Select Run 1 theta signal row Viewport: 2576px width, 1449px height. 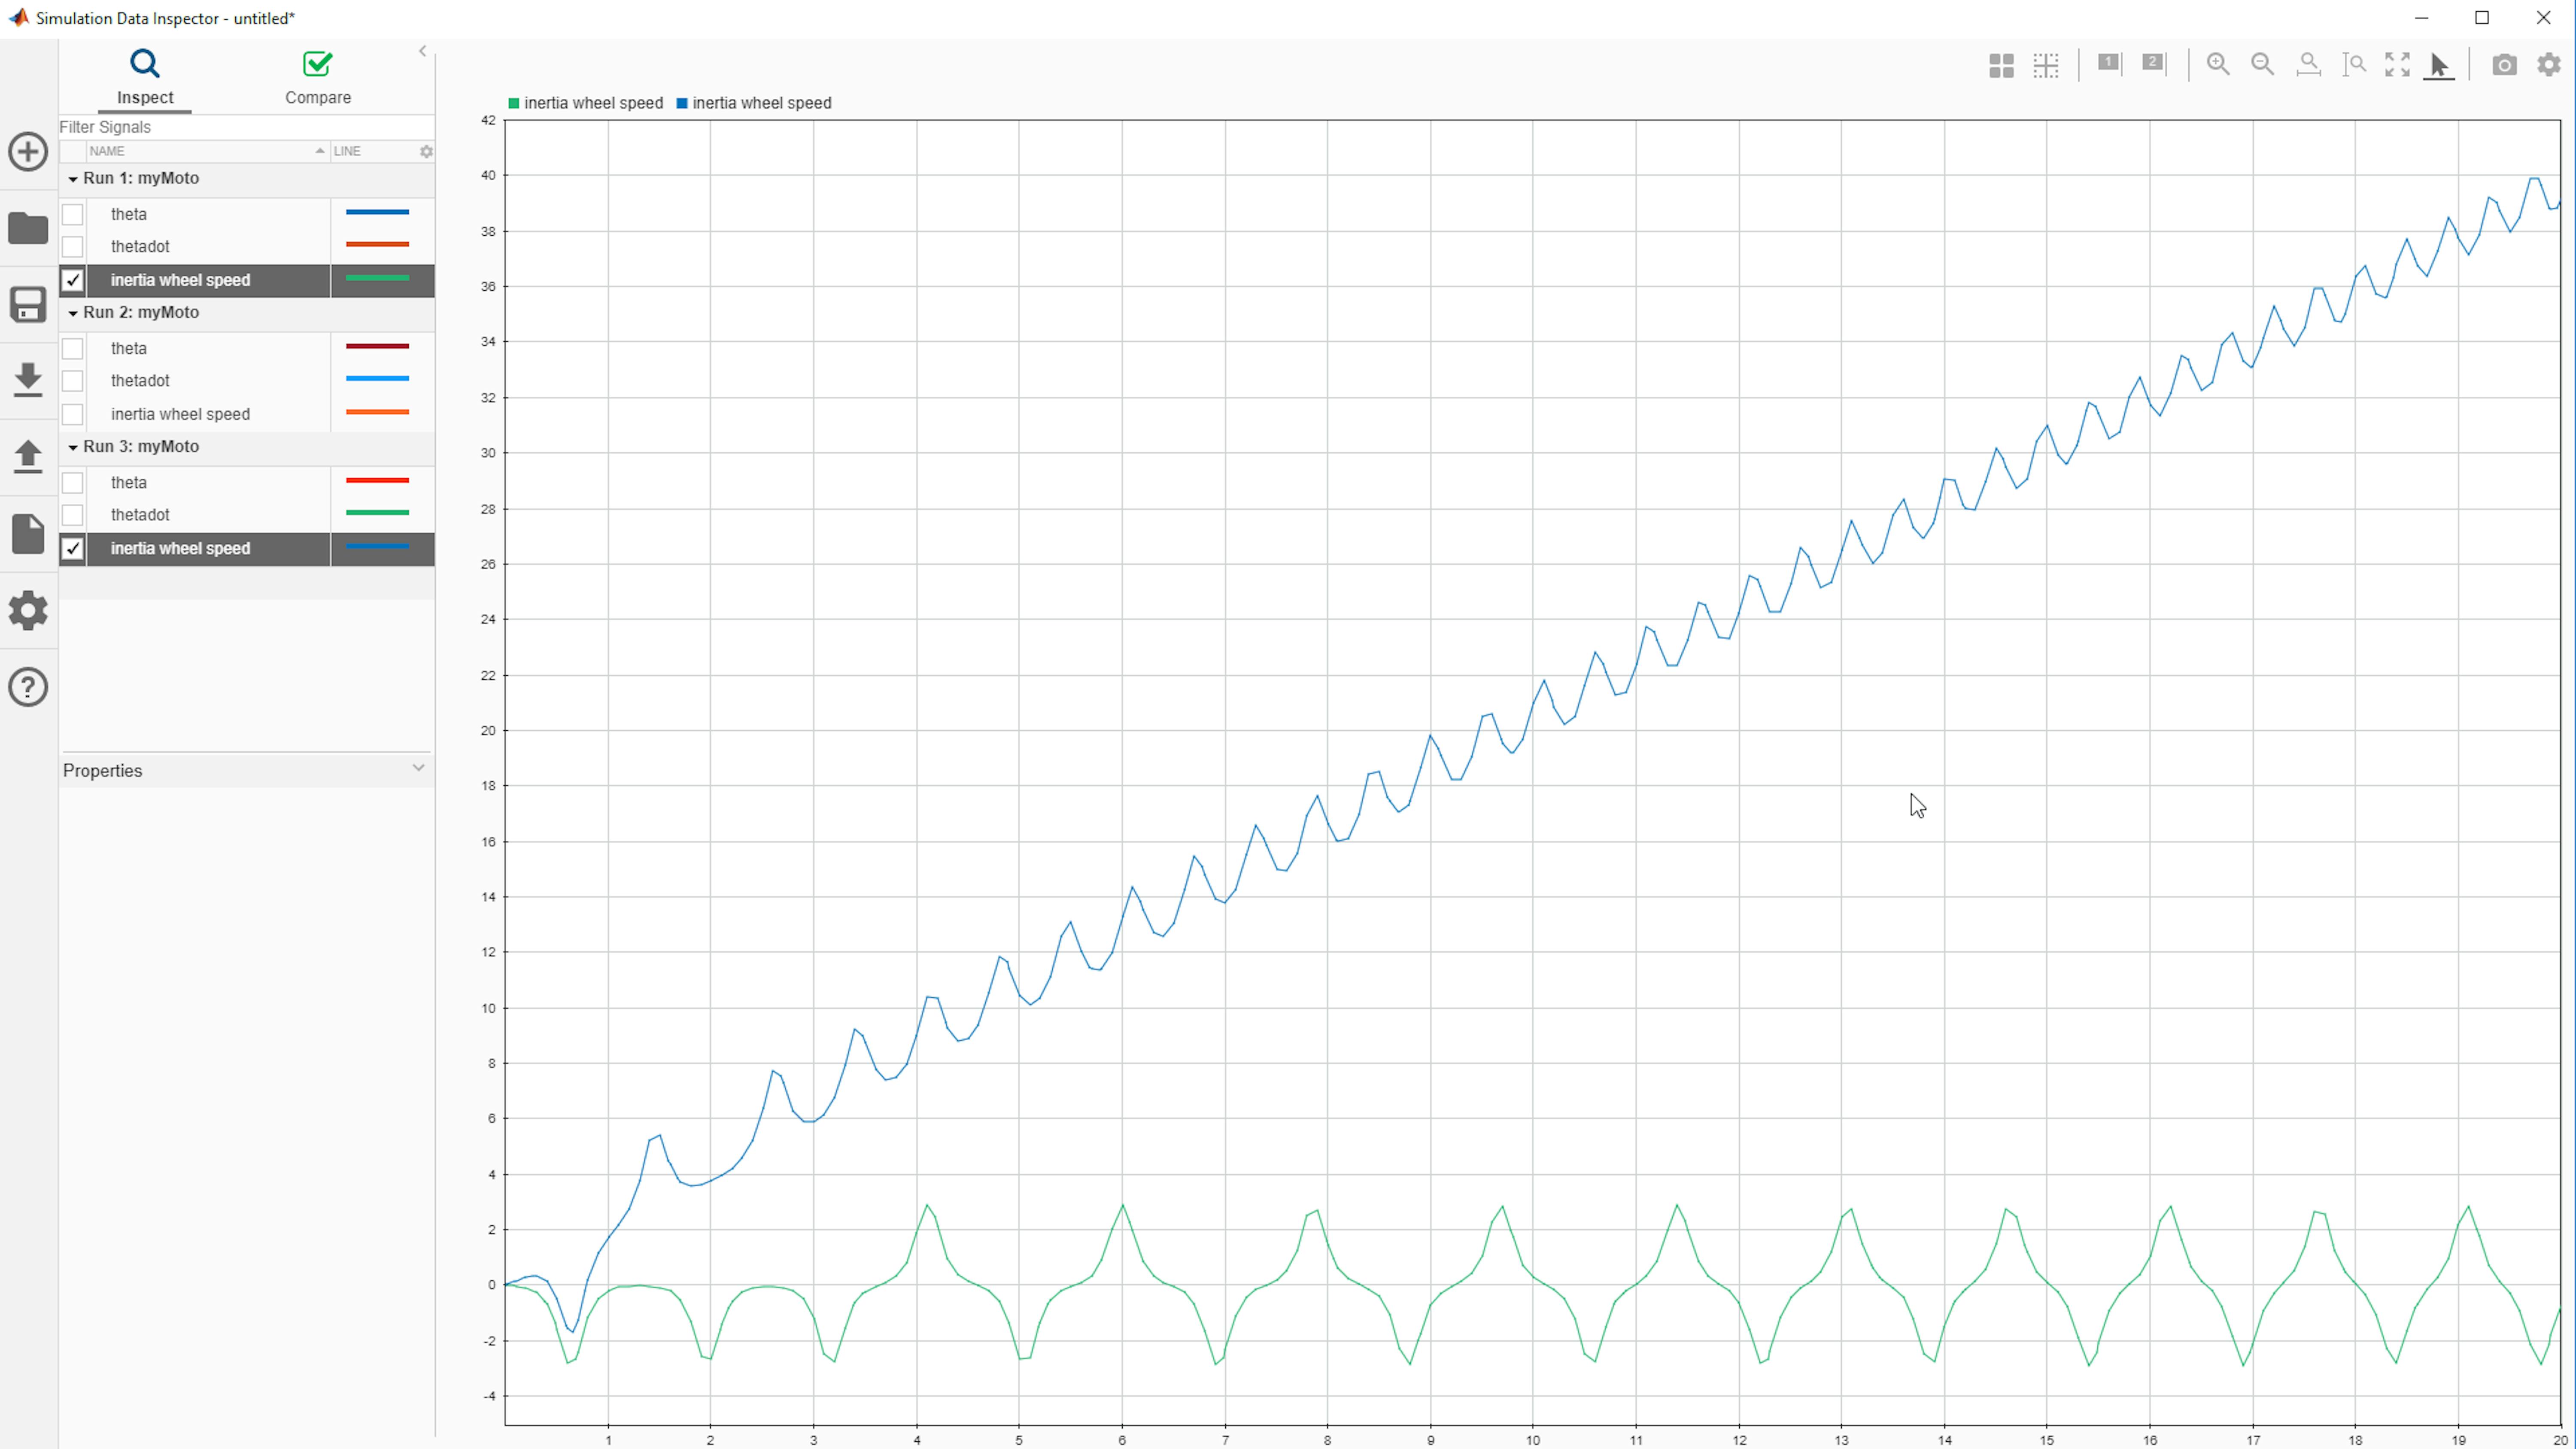(246, 214)
